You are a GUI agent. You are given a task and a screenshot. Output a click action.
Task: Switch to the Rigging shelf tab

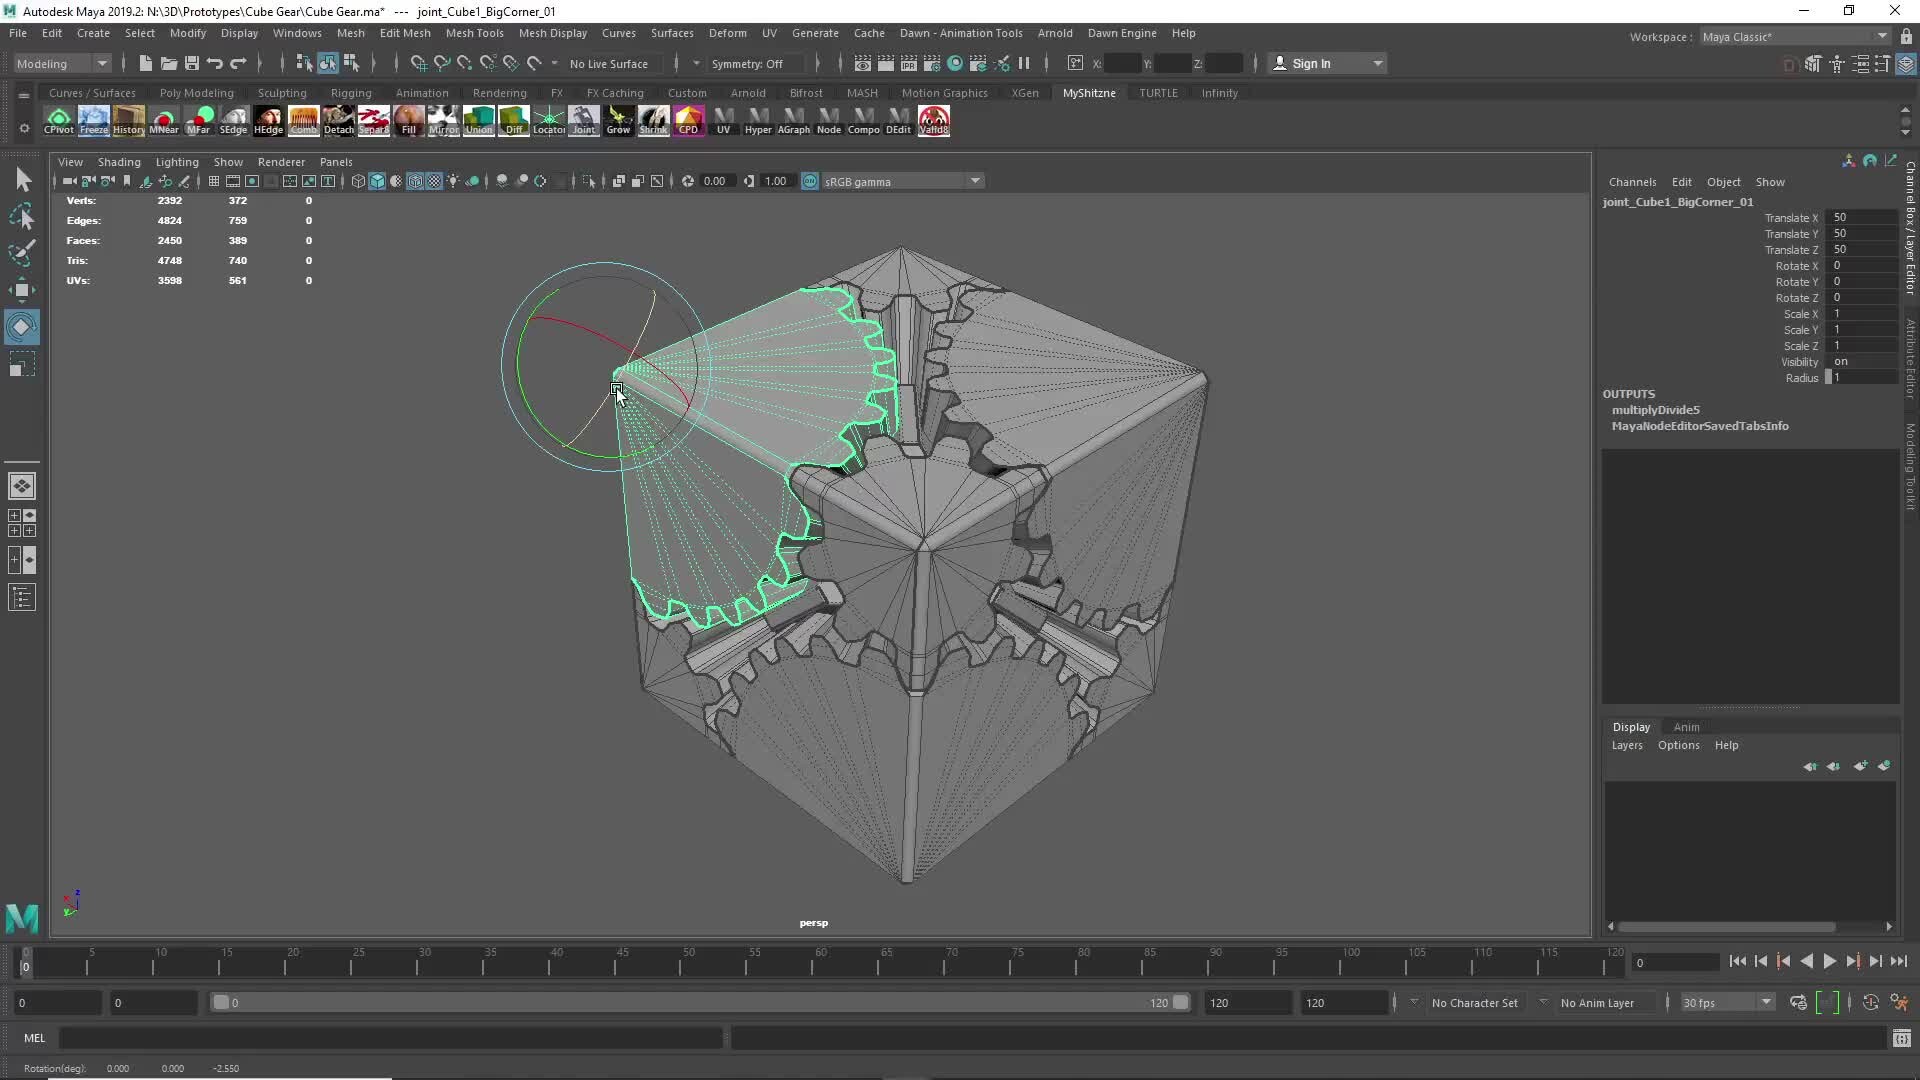point(350,93)
